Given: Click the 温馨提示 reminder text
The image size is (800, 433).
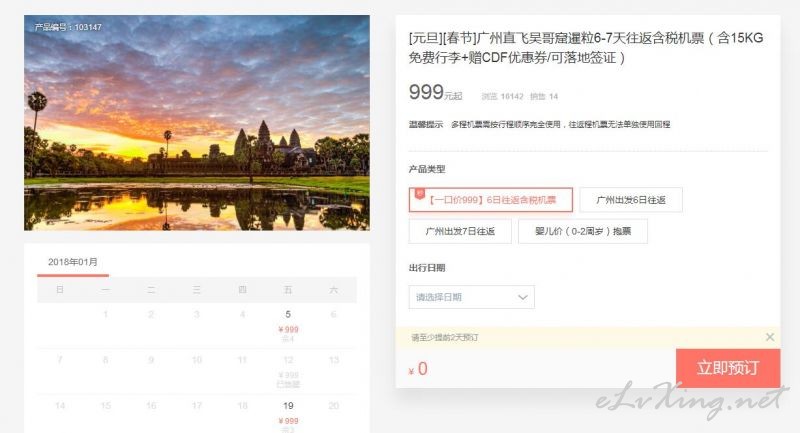Looking at the screenshot, I should tap(539, 124).
